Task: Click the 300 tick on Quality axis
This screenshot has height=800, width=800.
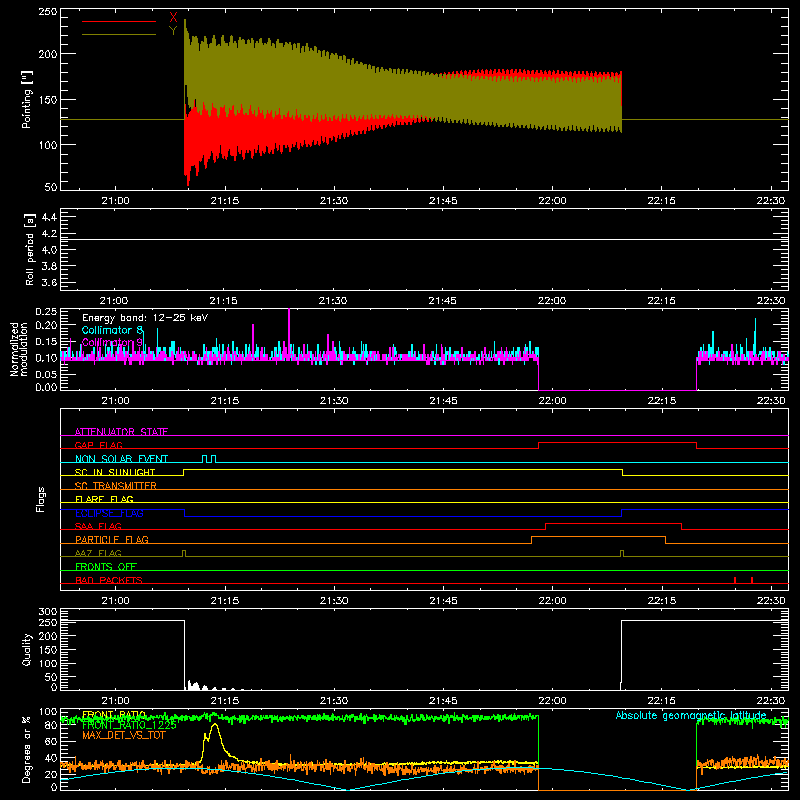Action: click(x=47, y=612)
